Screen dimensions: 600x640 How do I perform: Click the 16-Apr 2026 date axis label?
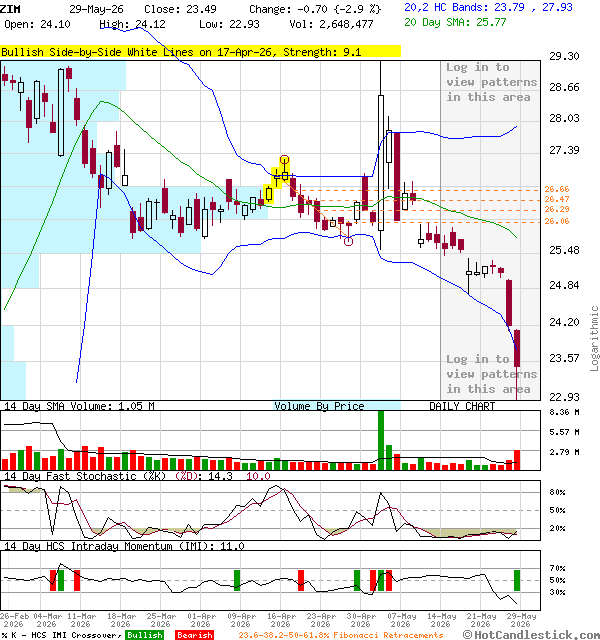point(281,620)
